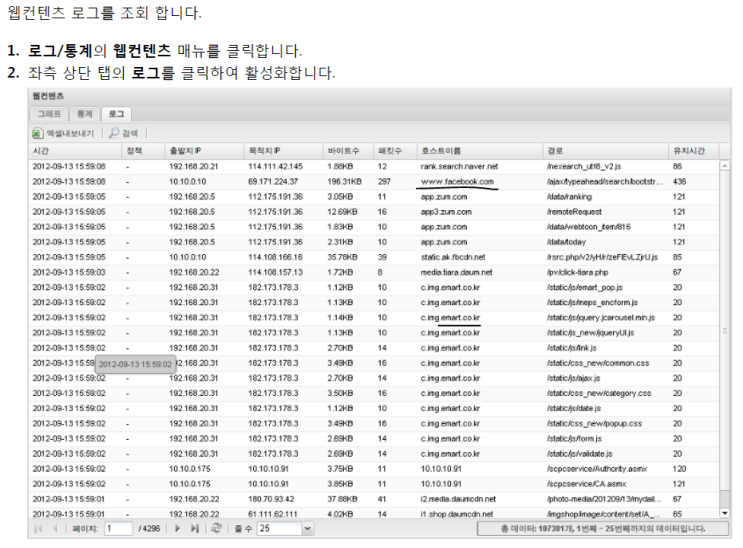Go to next page arrow

coord(177,529)
